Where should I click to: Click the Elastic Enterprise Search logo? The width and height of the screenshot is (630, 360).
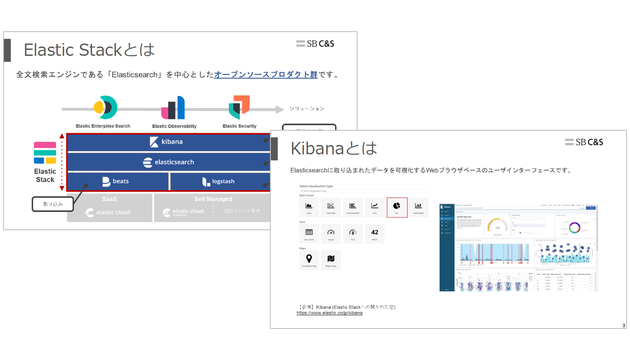coord(105,107)
